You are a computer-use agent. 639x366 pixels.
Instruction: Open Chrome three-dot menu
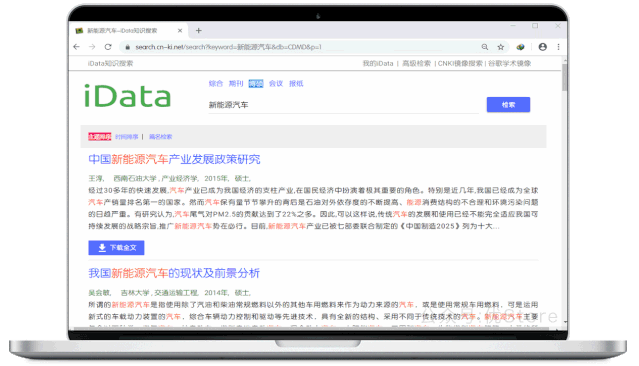click(558, 47)
